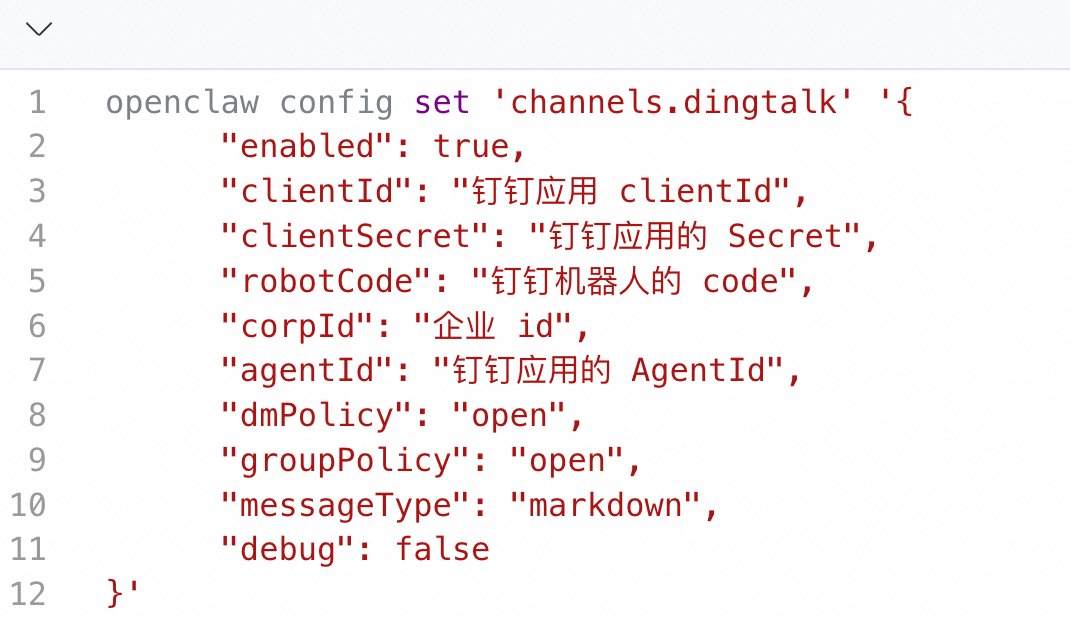Viewport: 1070px width, 618px height.
Task: Click the purple 'set' keyword
Action: (442, 102)
